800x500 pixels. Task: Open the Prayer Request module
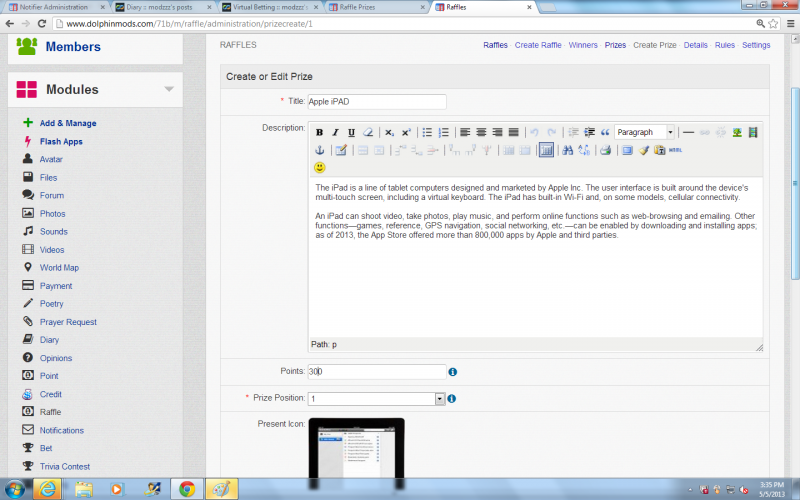(x=68, y=322)
